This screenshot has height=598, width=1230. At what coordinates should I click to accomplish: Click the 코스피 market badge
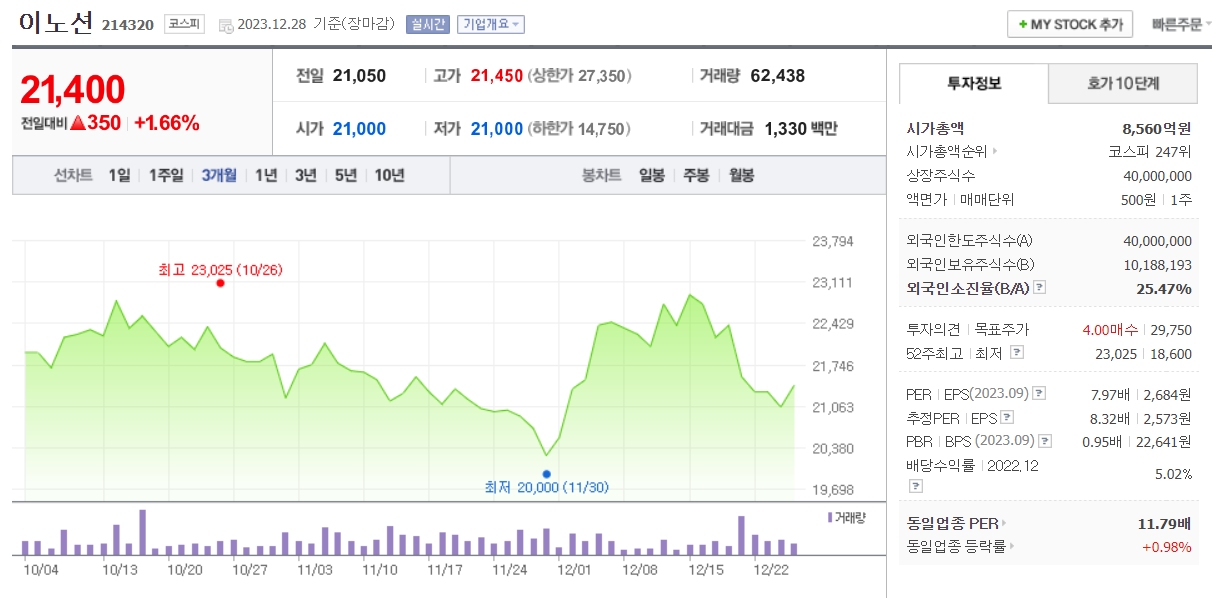[185, 24]
